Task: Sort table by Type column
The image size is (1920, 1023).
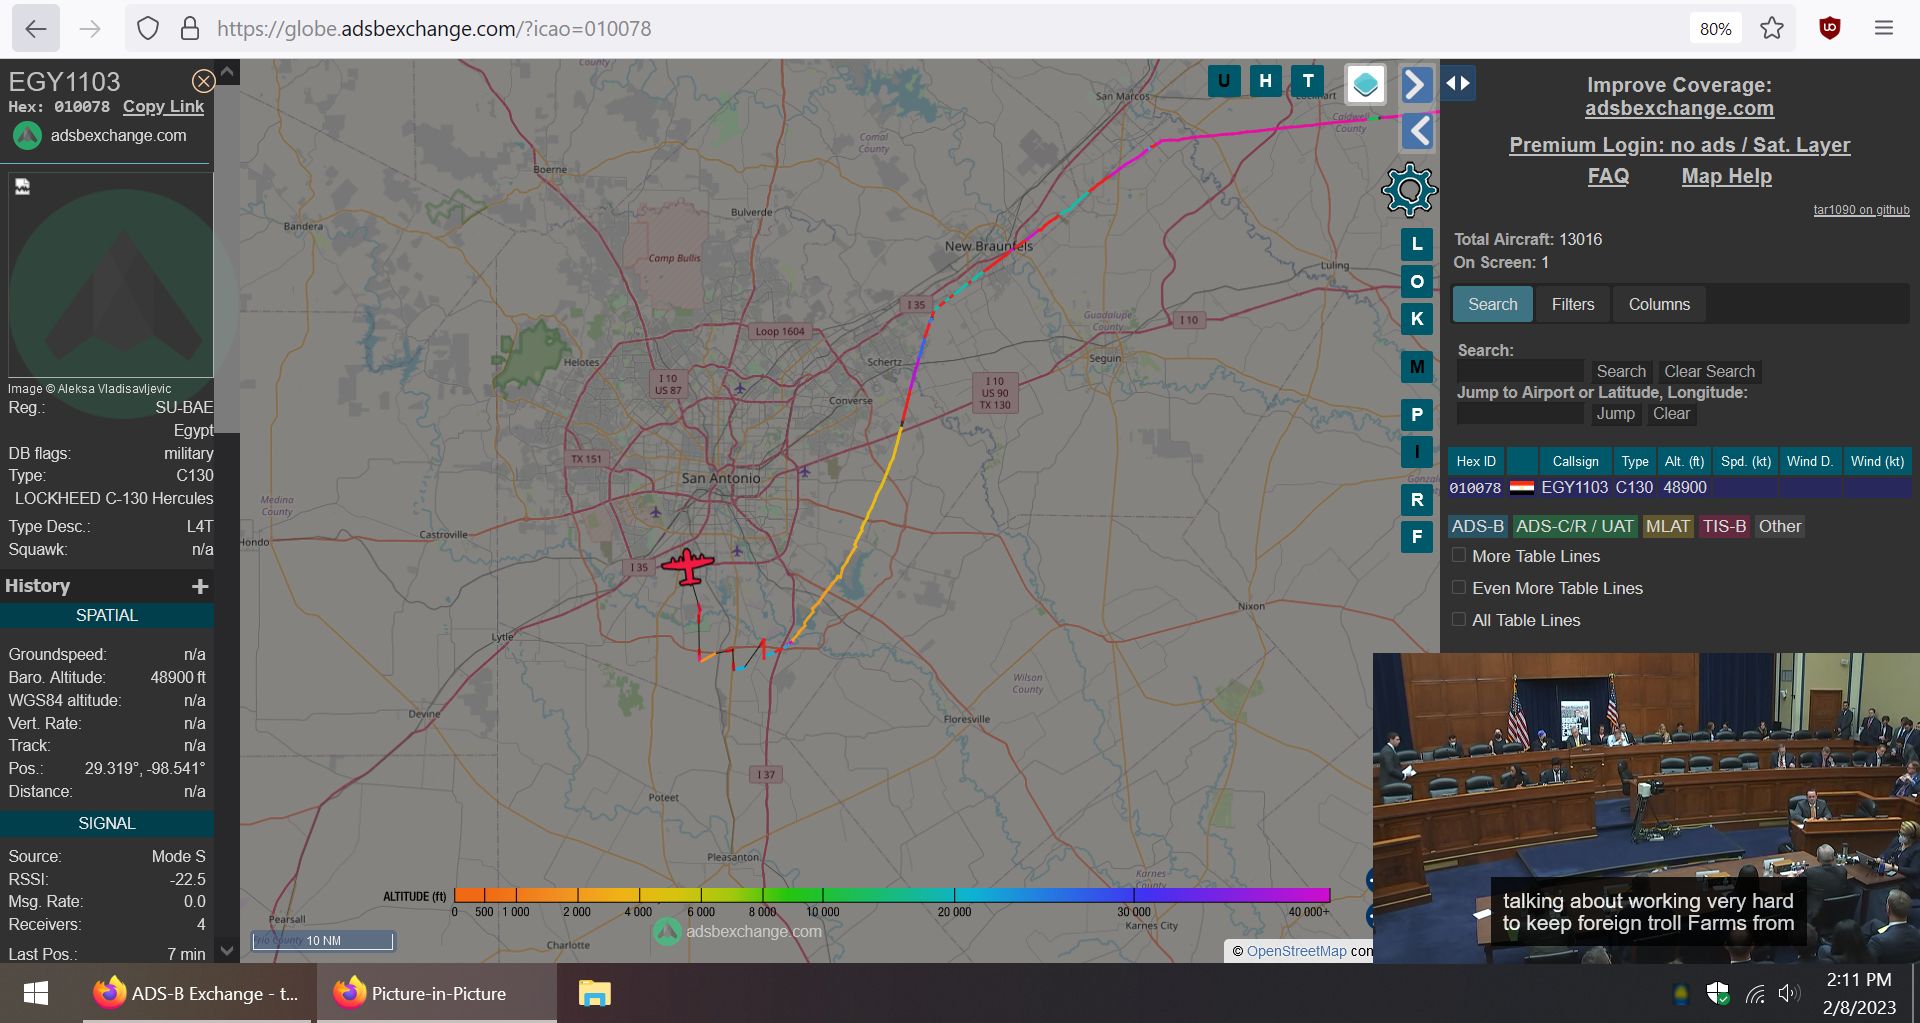Action: click(1635, 461)
